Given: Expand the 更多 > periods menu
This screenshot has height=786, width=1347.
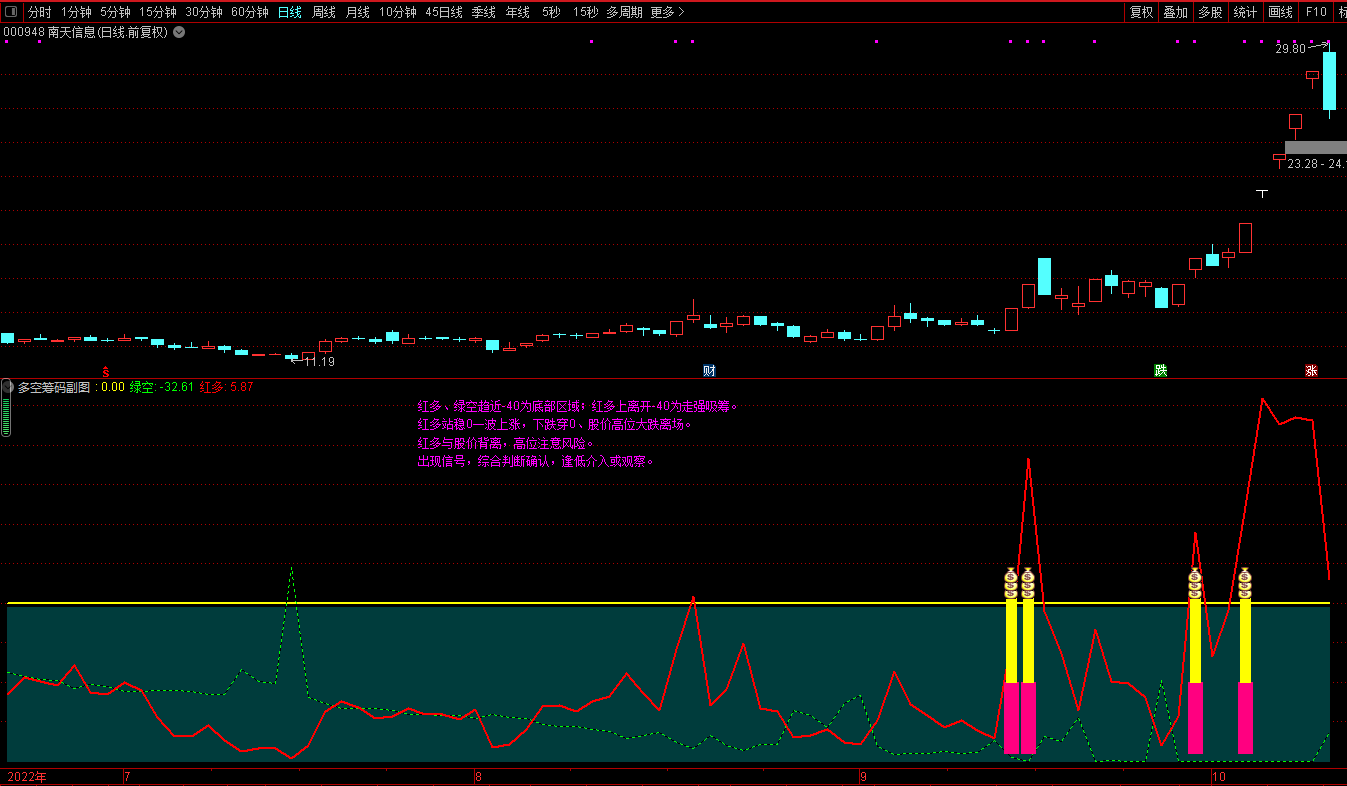Looking at the screenshot, I should click(667, 12).
